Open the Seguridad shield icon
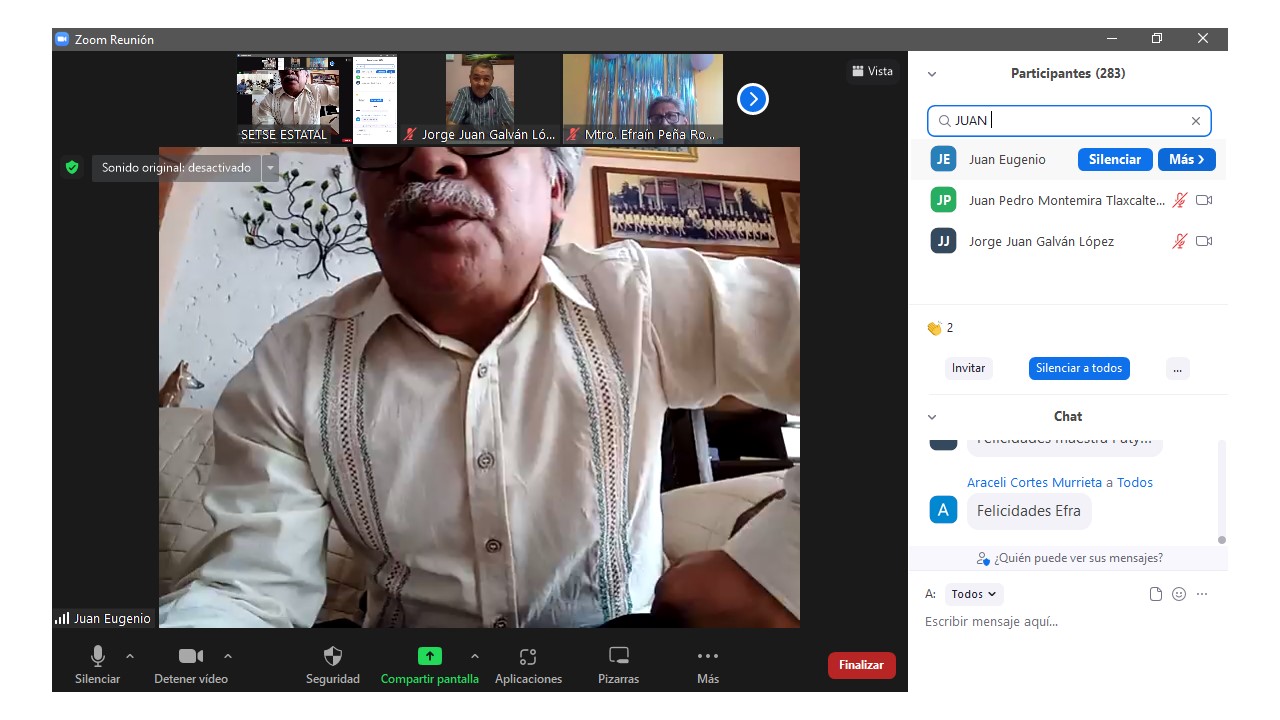The width and height of the screenshot is (1280, 720). pyautogui.click(x=333, y=657)
